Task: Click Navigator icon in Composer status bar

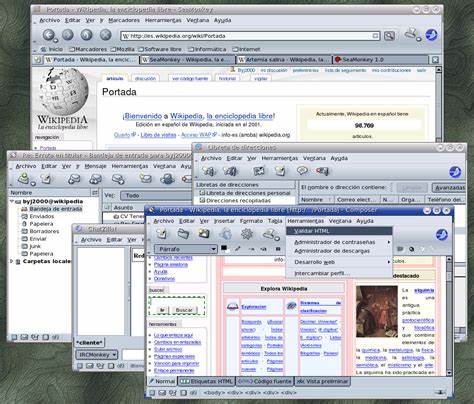Action: pos(152,393)
